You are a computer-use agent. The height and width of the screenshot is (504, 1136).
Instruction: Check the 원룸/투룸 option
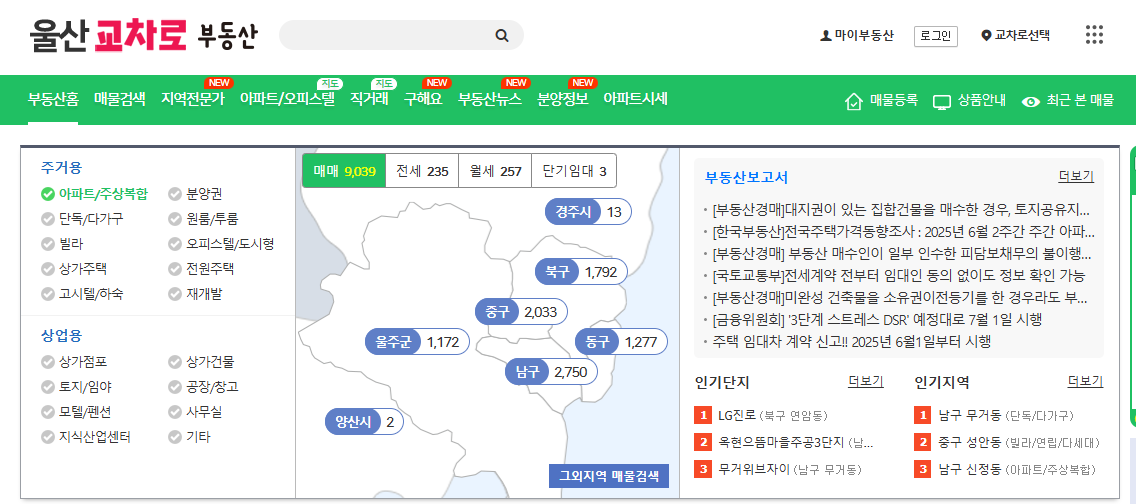(x=204, y=219)
